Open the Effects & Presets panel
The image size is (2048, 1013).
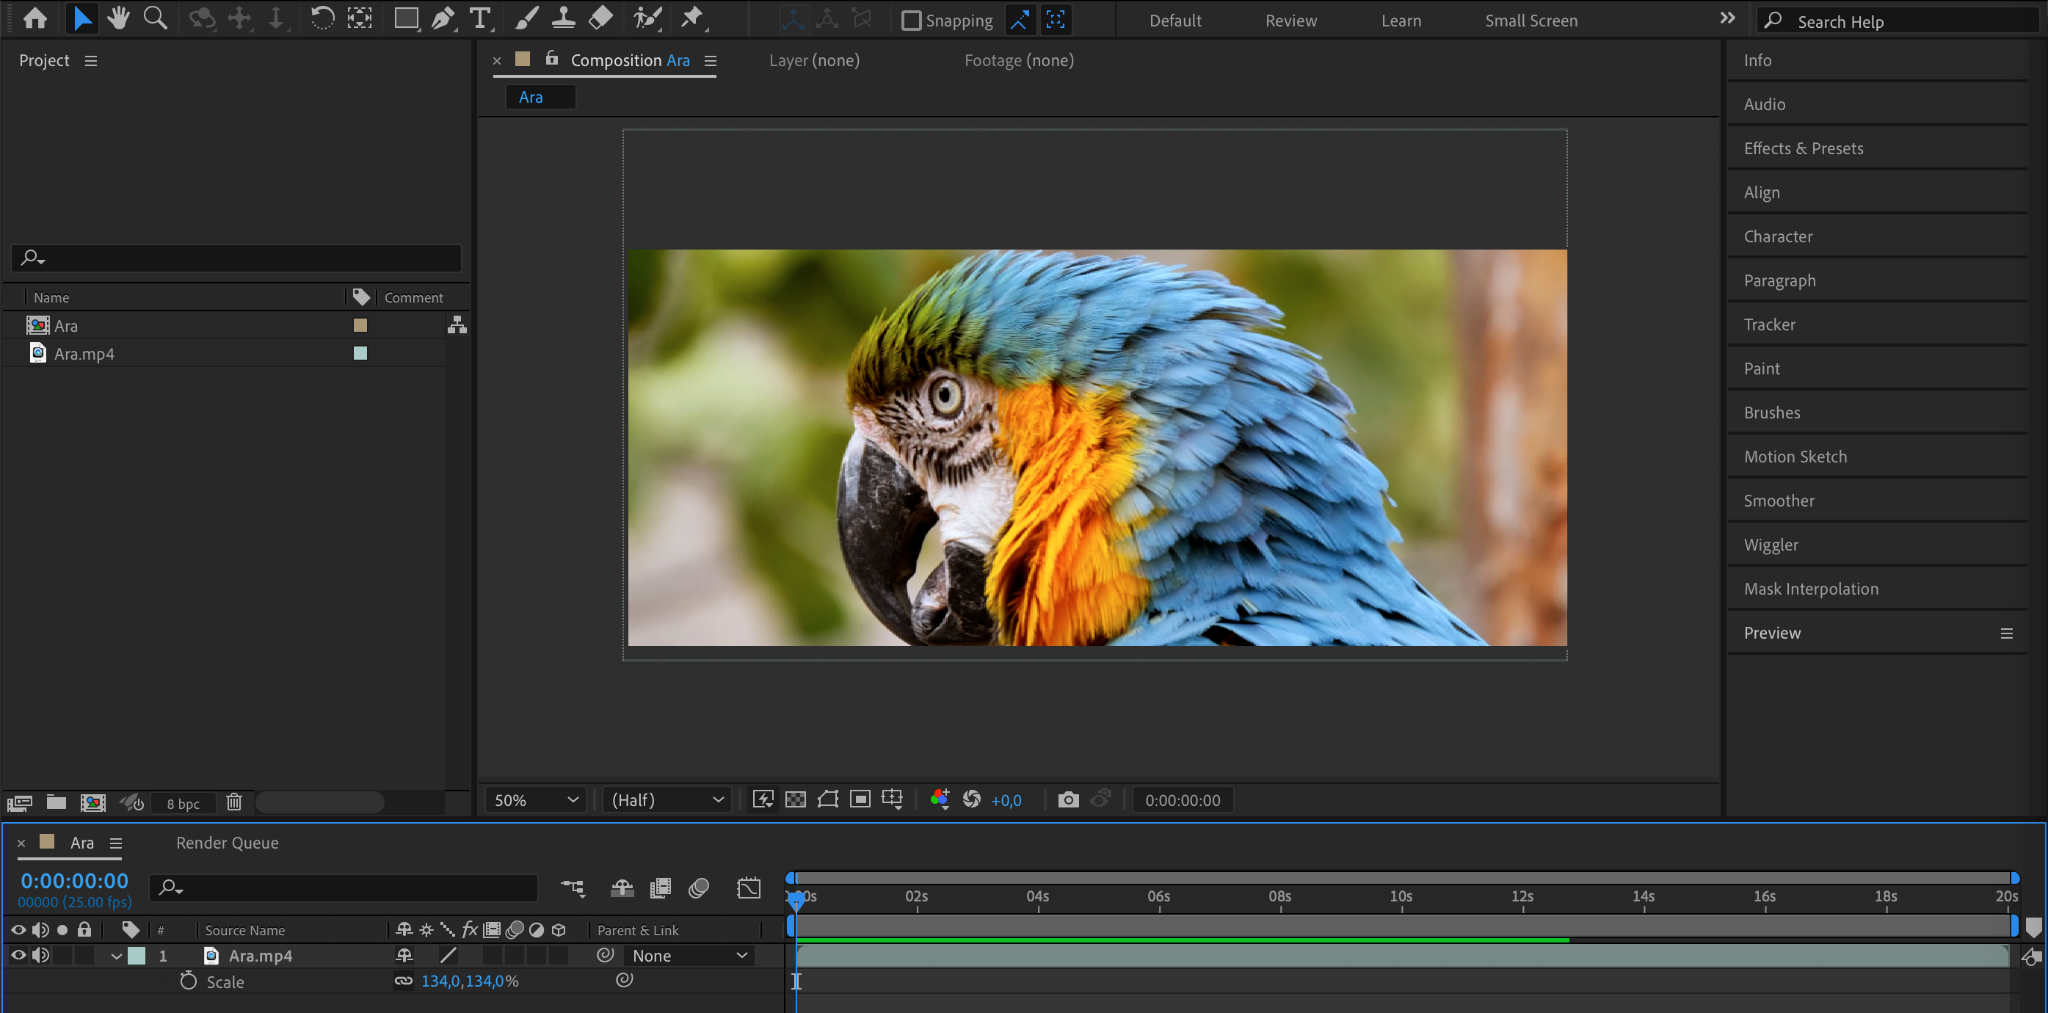click(1803, 148)
